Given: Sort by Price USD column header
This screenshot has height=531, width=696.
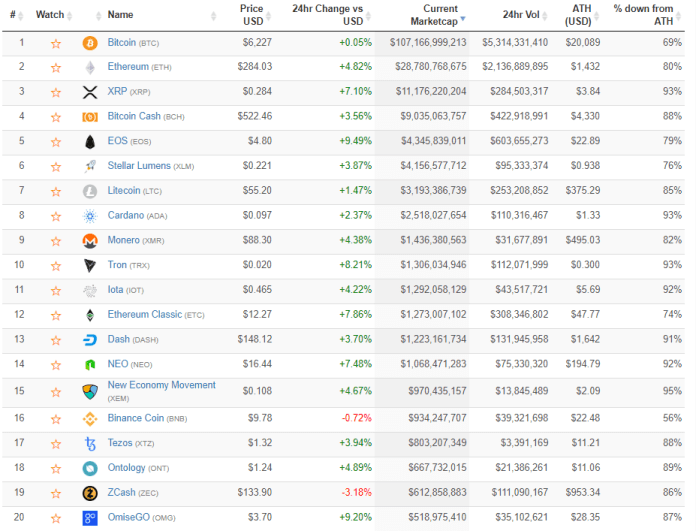Looking at the screenshot, I should [x=254, y=15].
